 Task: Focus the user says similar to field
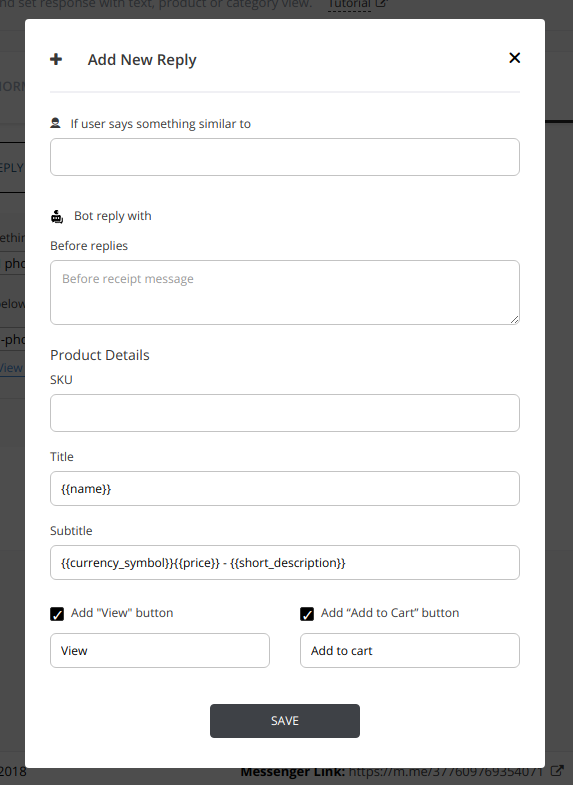(x=285, y=157)
